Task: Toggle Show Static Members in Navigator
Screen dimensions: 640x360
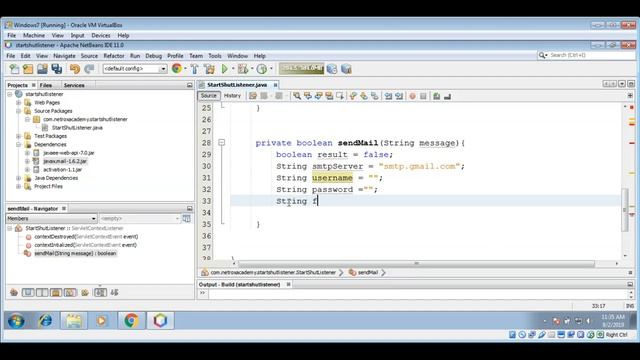Action: pyautogui.click(x=42, y=292)
